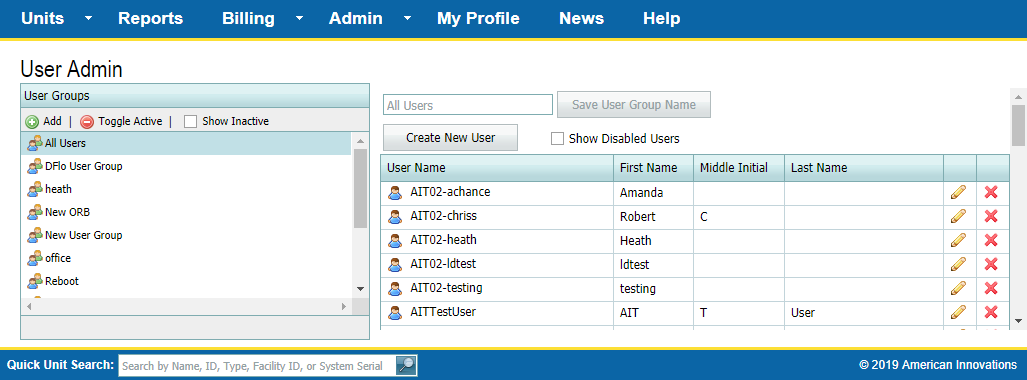Expand the Units menu dropdown arrow
Image resolution: width=1027 pixels, height=380 pixels.
[88, 18]
